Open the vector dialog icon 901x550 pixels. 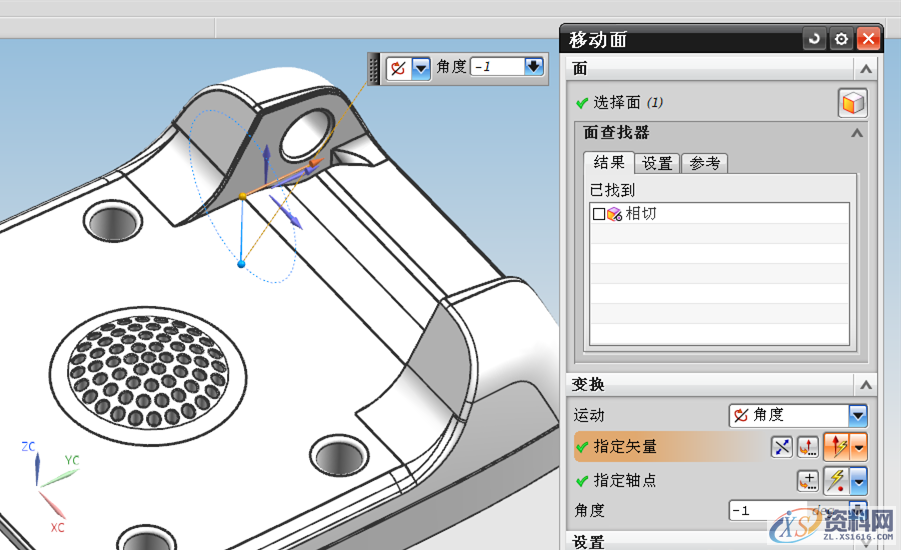pyautogui.click(x=807, y=447)
